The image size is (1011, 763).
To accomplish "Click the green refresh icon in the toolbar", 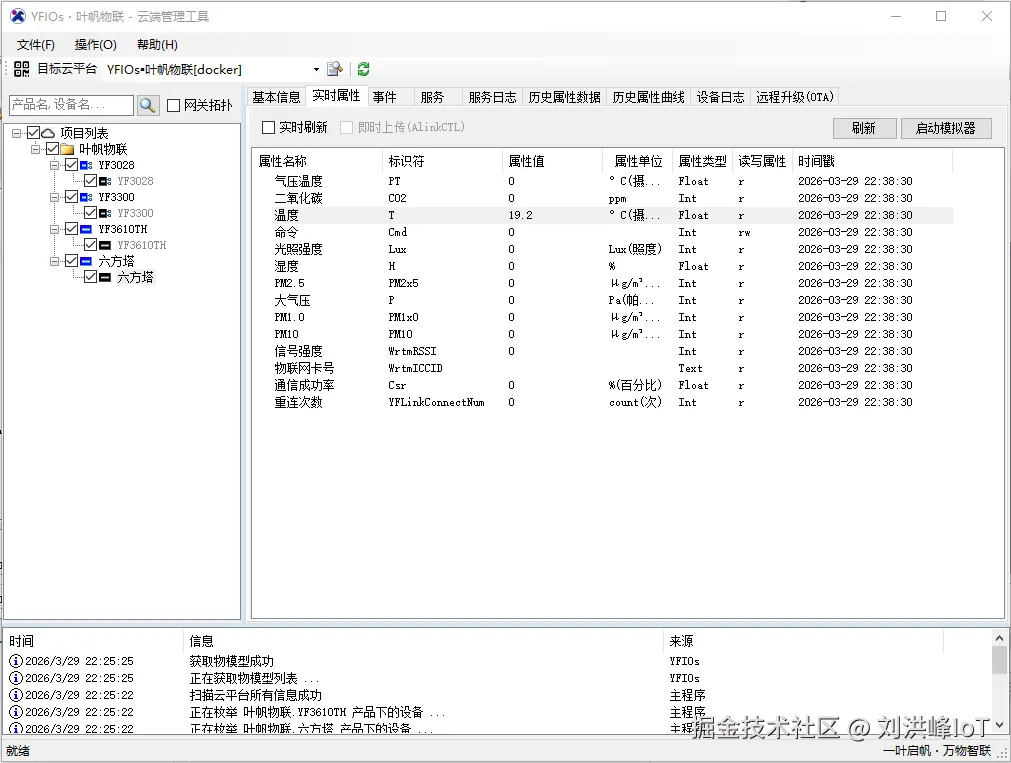I will 362,69.
